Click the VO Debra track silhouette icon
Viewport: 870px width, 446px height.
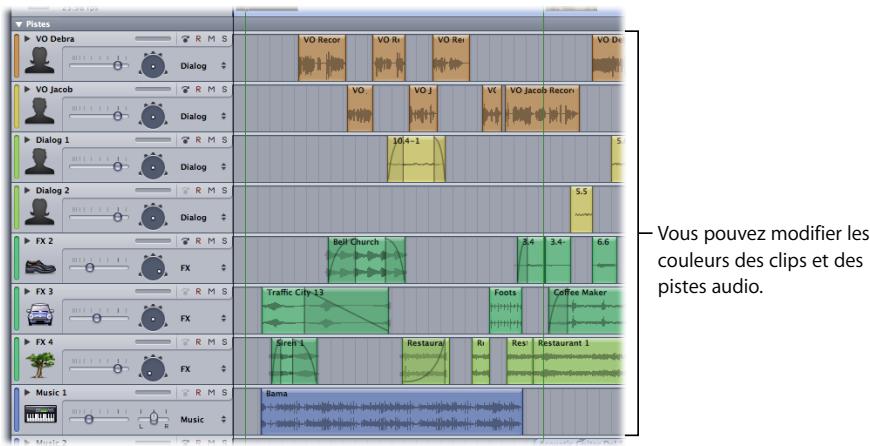tap(40, 60)
